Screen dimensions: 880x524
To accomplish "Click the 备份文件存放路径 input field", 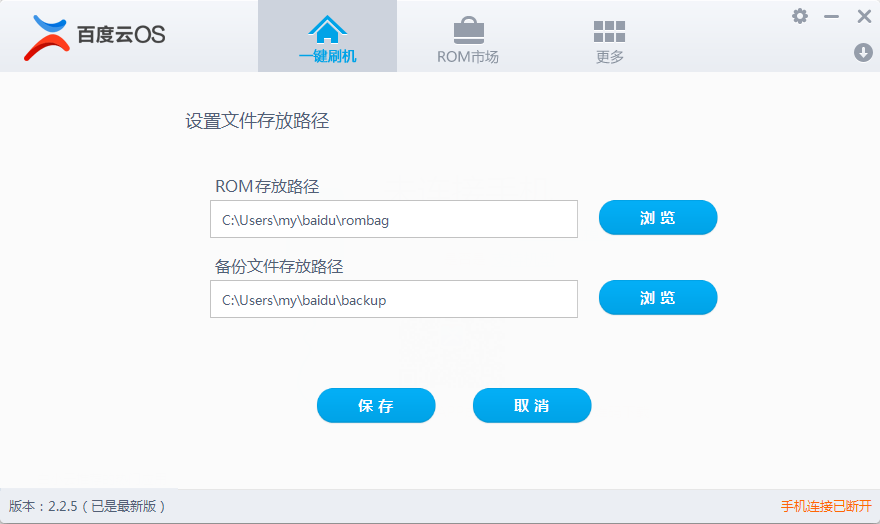I will coord(393,299).
